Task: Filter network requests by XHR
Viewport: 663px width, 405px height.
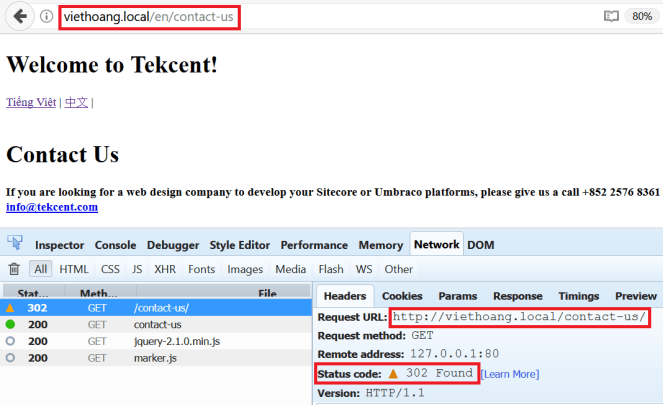Action: (x=166, y=269)
